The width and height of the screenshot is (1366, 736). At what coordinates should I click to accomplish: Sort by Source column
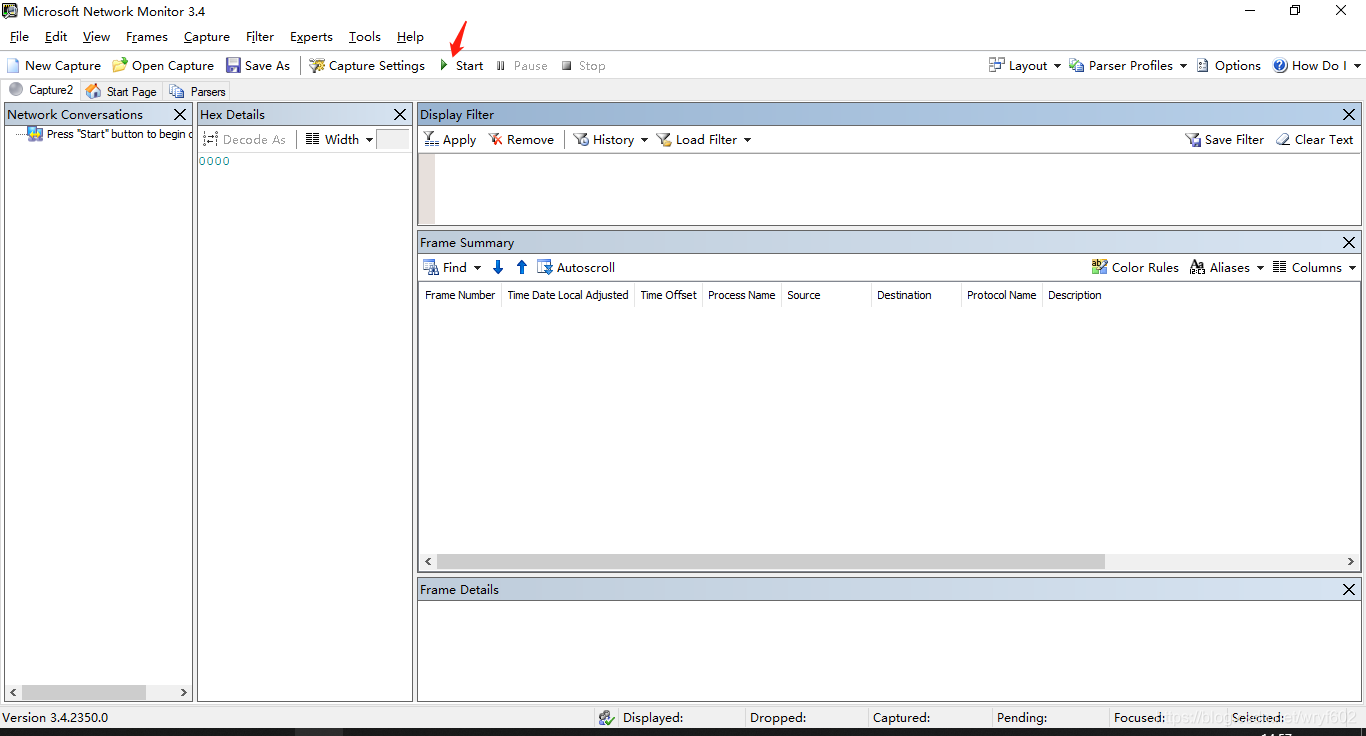pos(826,295)
